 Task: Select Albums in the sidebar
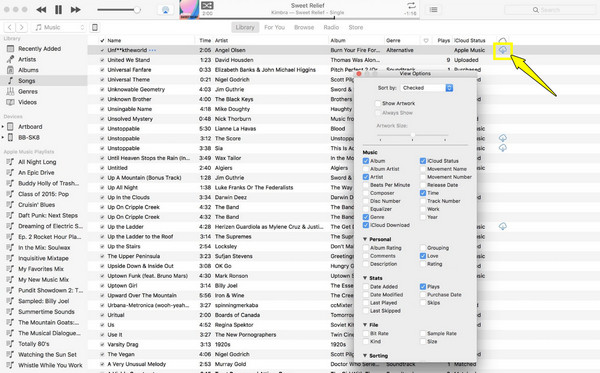(x=28, y=70)
